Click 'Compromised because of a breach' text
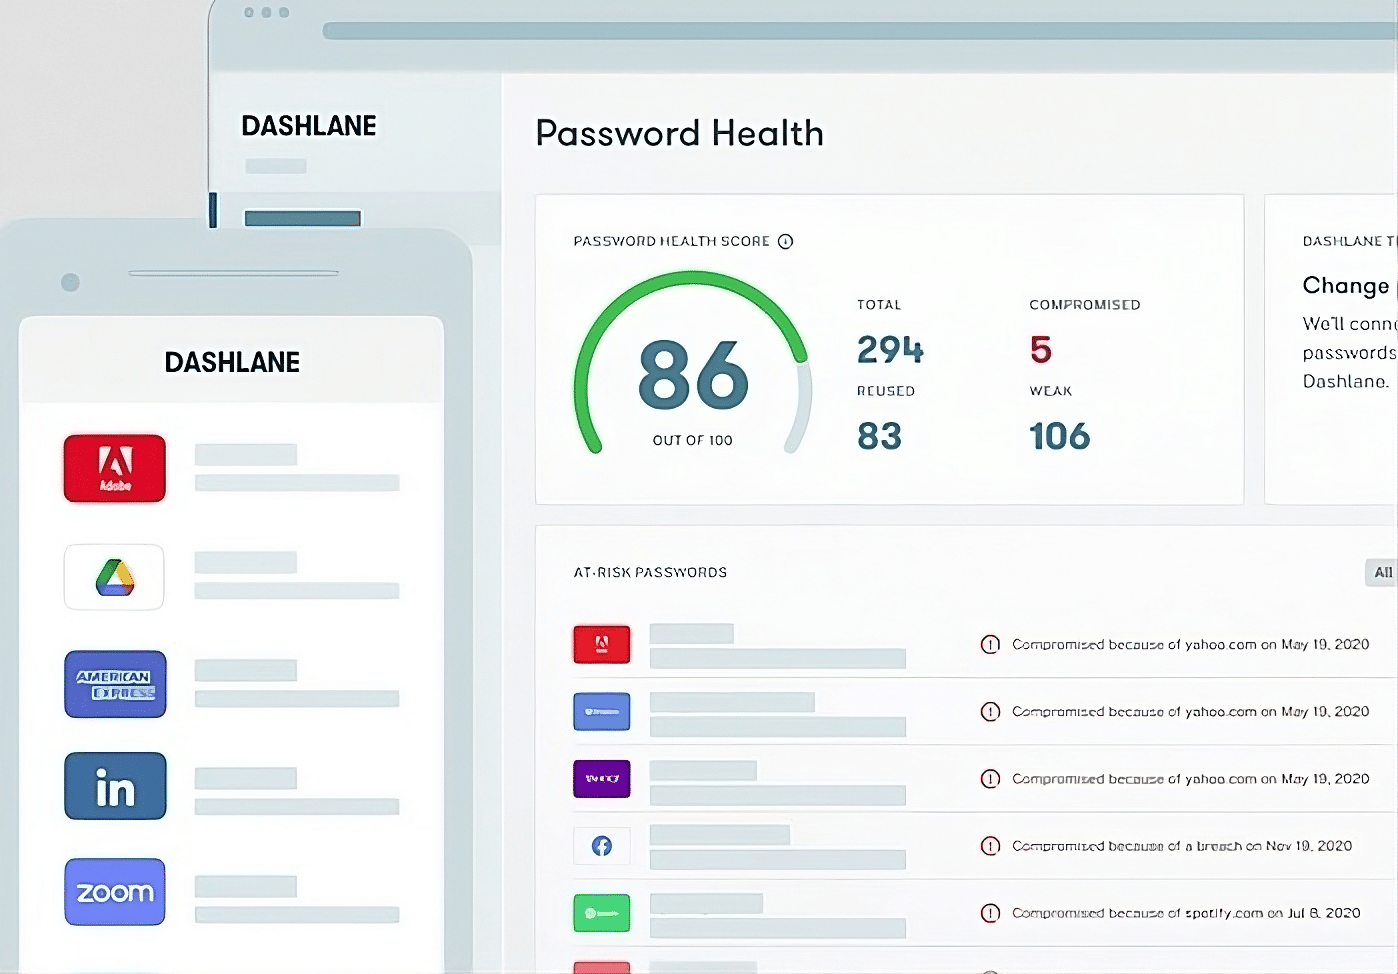 coord(1126,846)
